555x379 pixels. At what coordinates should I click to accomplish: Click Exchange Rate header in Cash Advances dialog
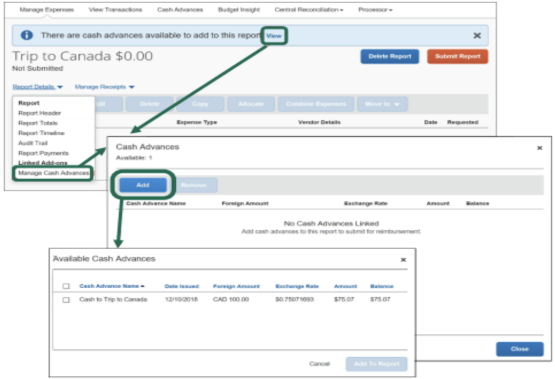[x=366, y=203]
